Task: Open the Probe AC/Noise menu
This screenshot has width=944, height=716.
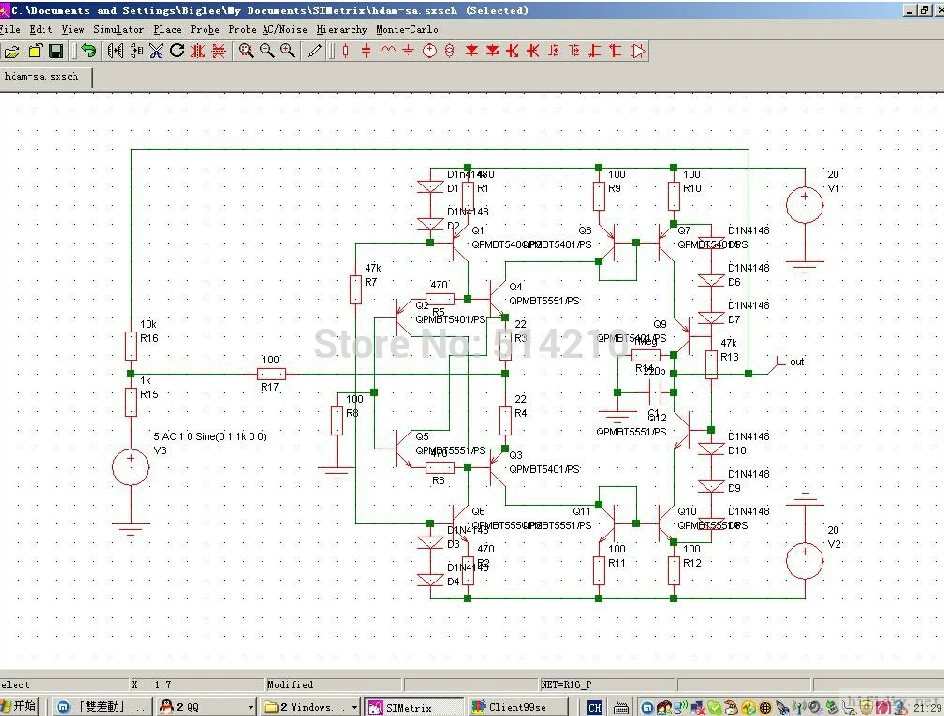Action: 268,30
